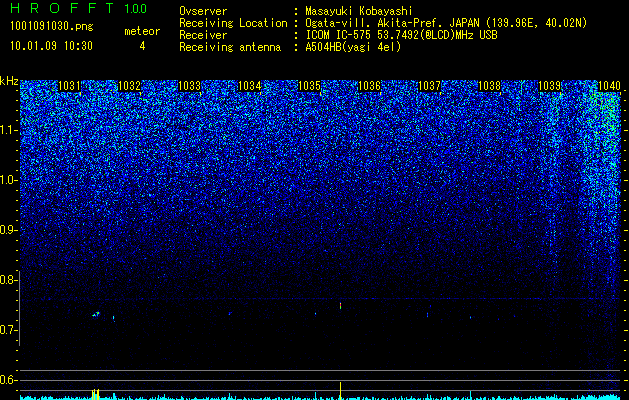Click the 1035 time marker

coord(309,86)
